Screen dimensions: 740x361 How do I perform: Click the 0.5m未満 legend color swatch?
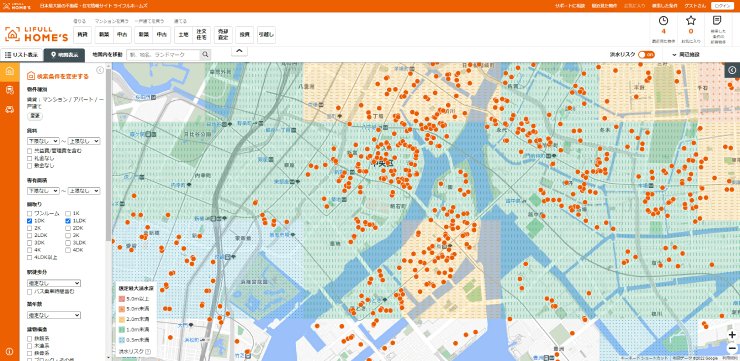coord(121,339)
